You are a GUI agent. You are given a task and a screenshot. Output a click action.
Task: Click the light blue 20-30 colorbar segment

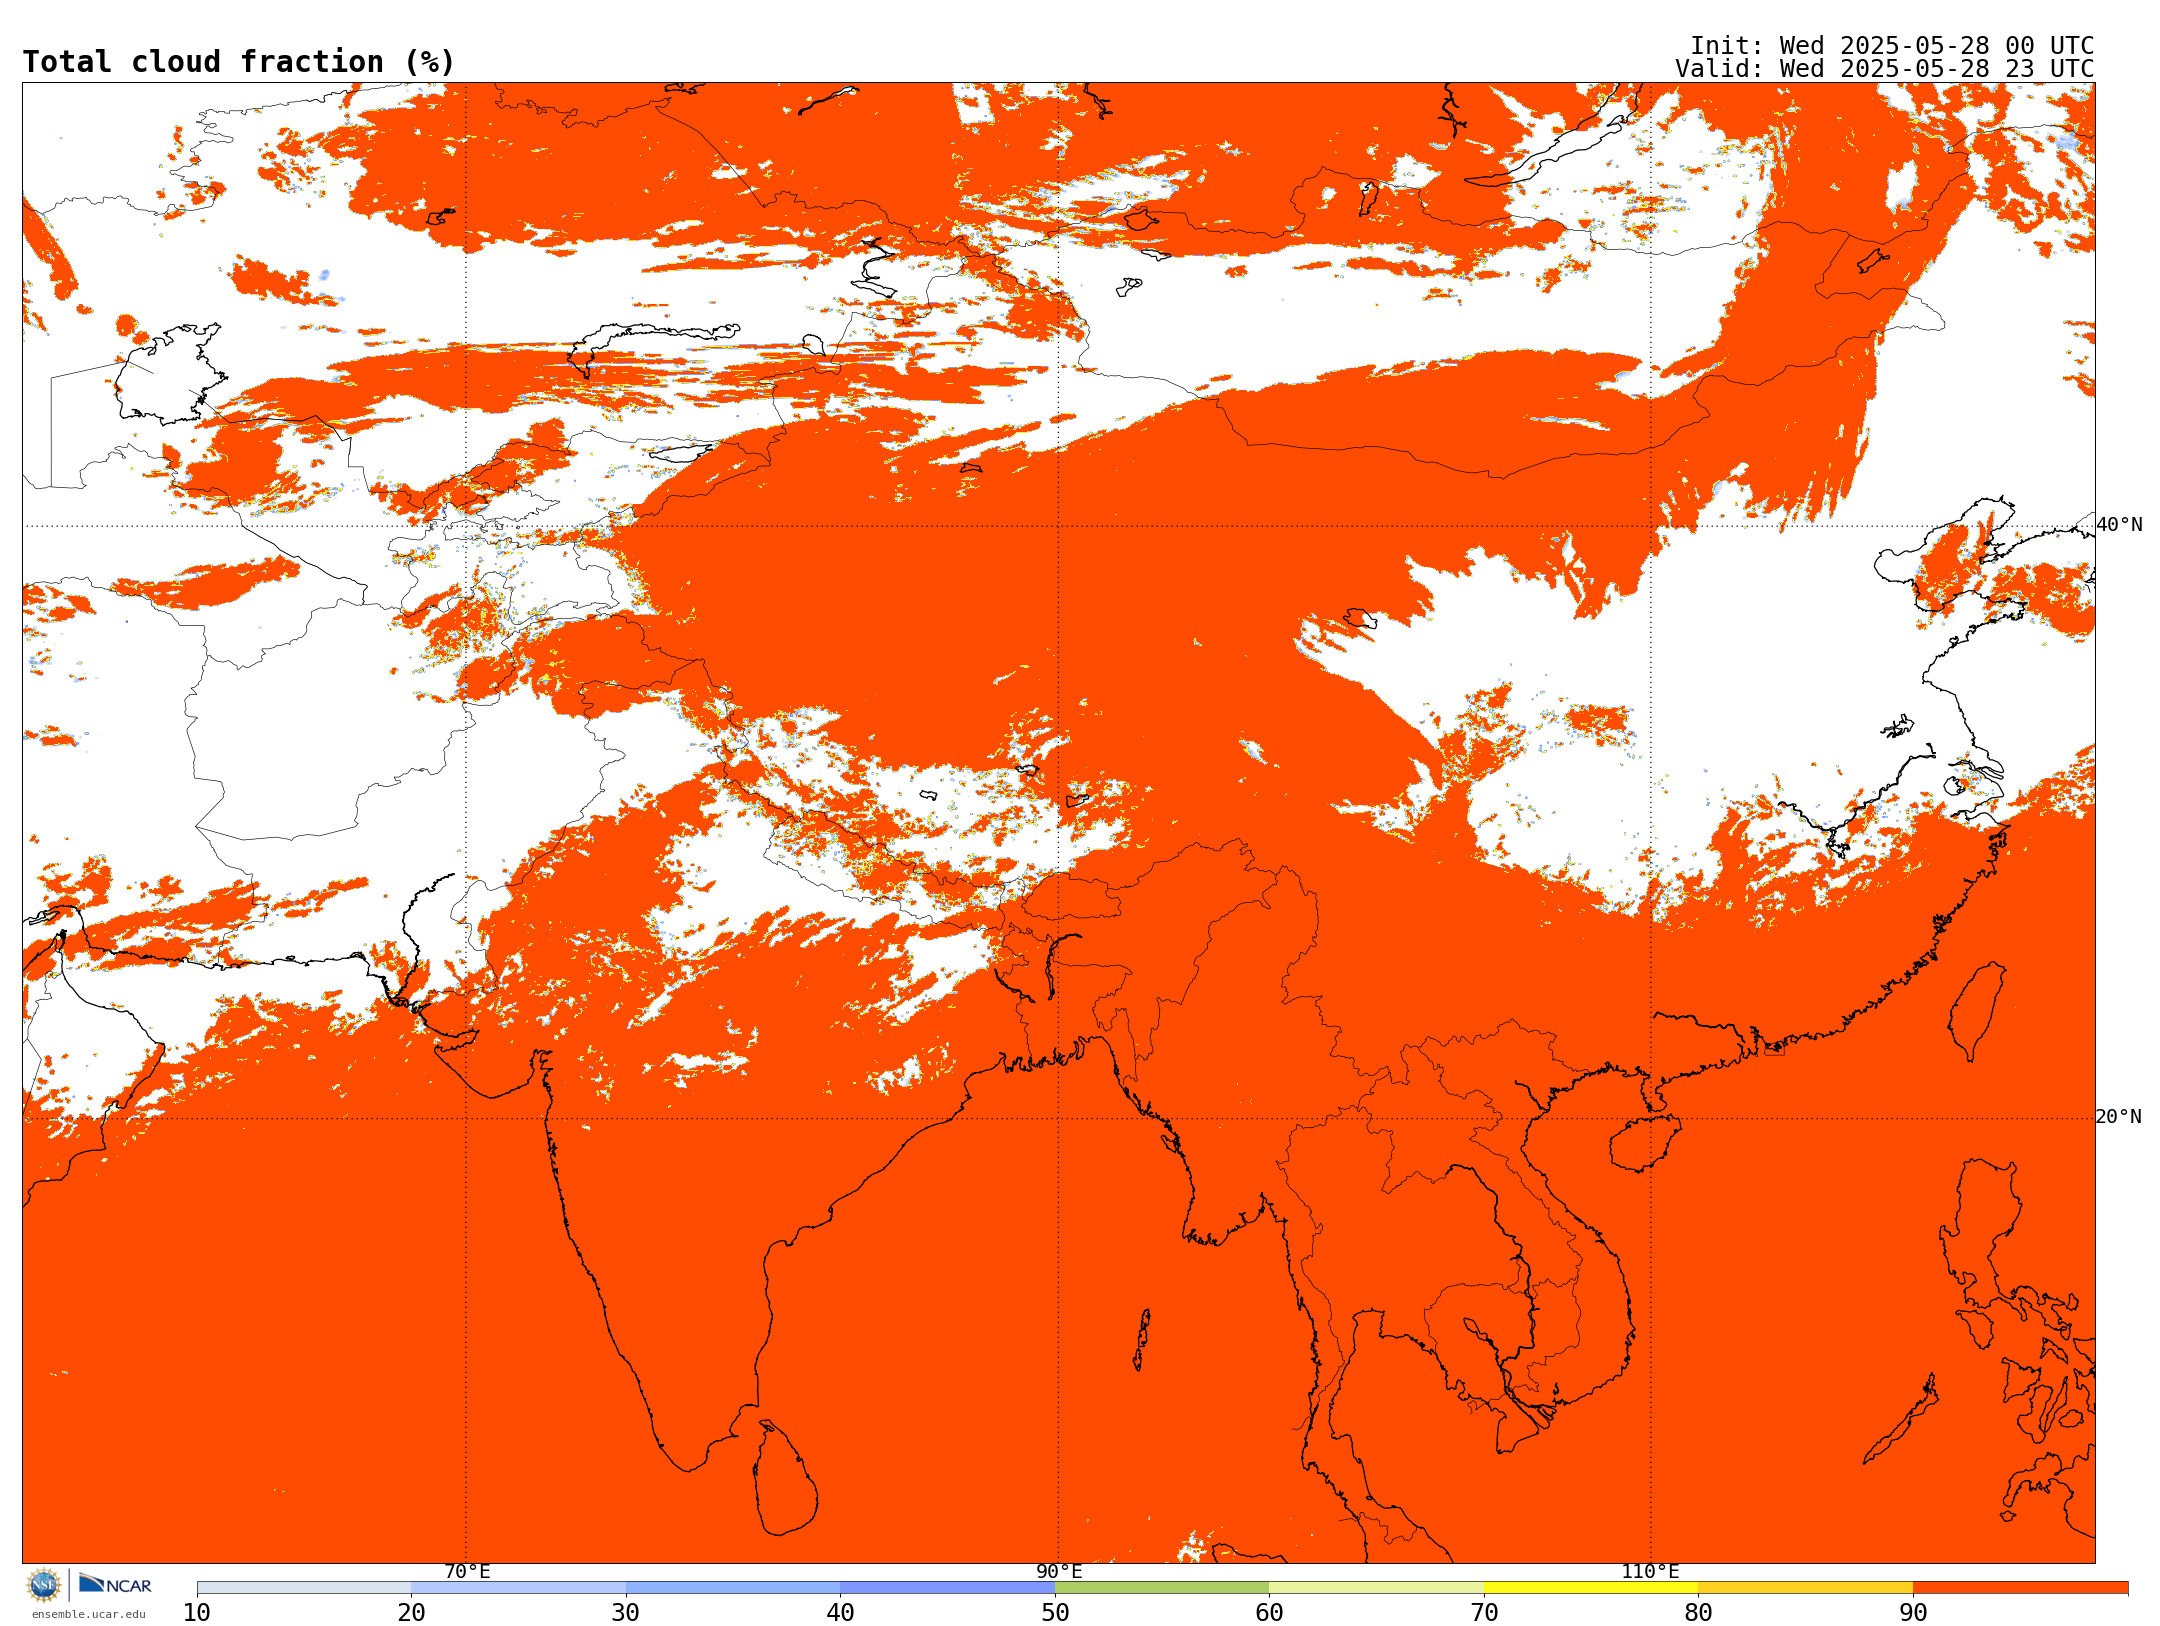click(x=518, y=1588)
